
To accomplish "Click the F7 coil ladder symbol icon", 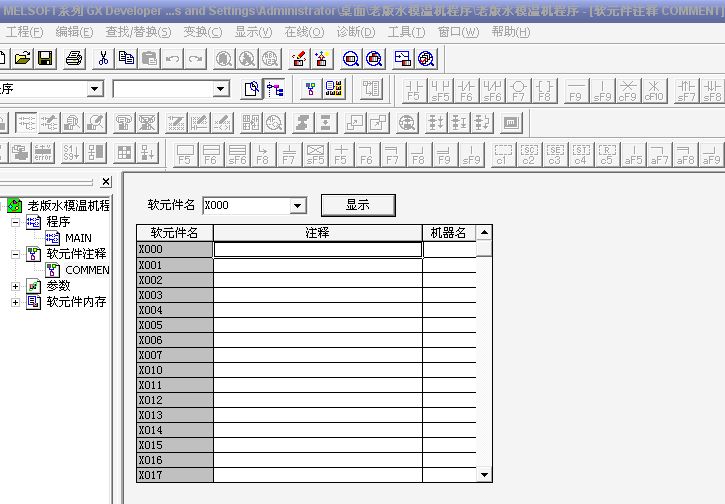I will (518, 90).
